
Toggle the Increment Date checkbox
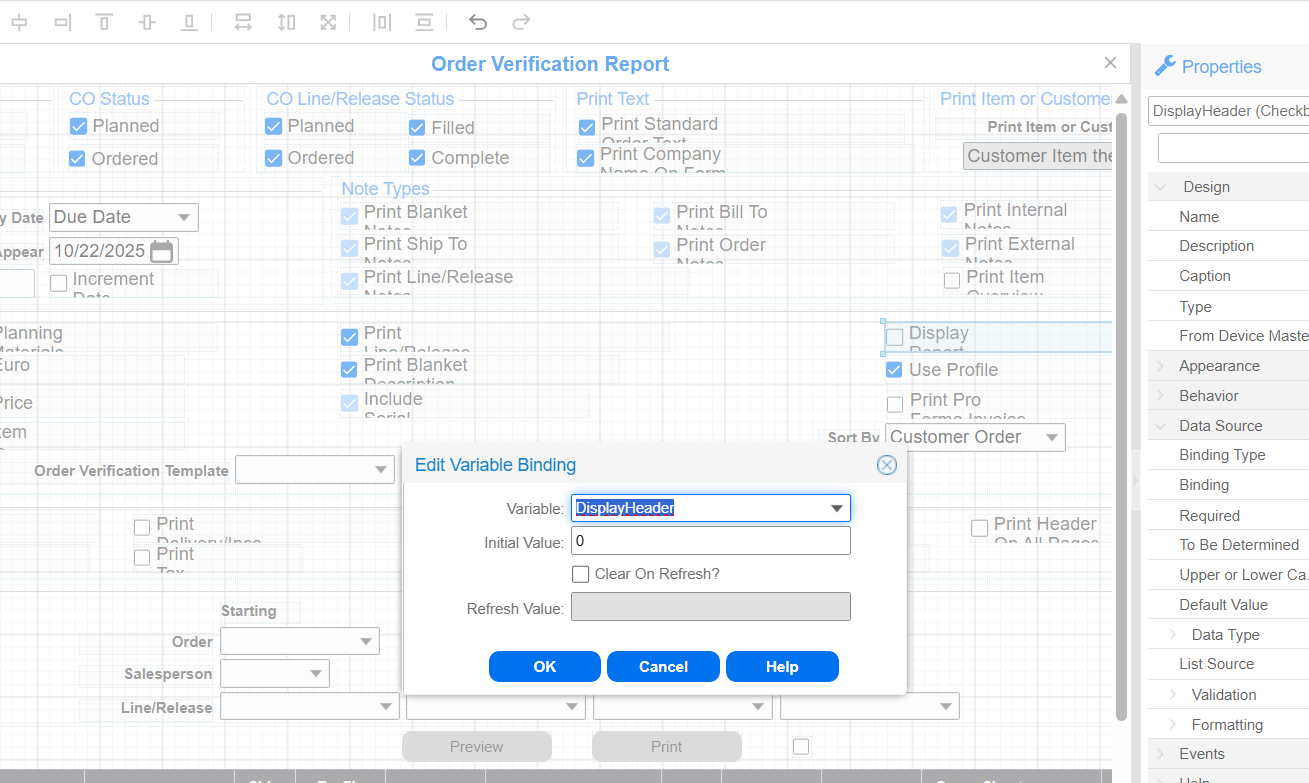coord(59,283)
